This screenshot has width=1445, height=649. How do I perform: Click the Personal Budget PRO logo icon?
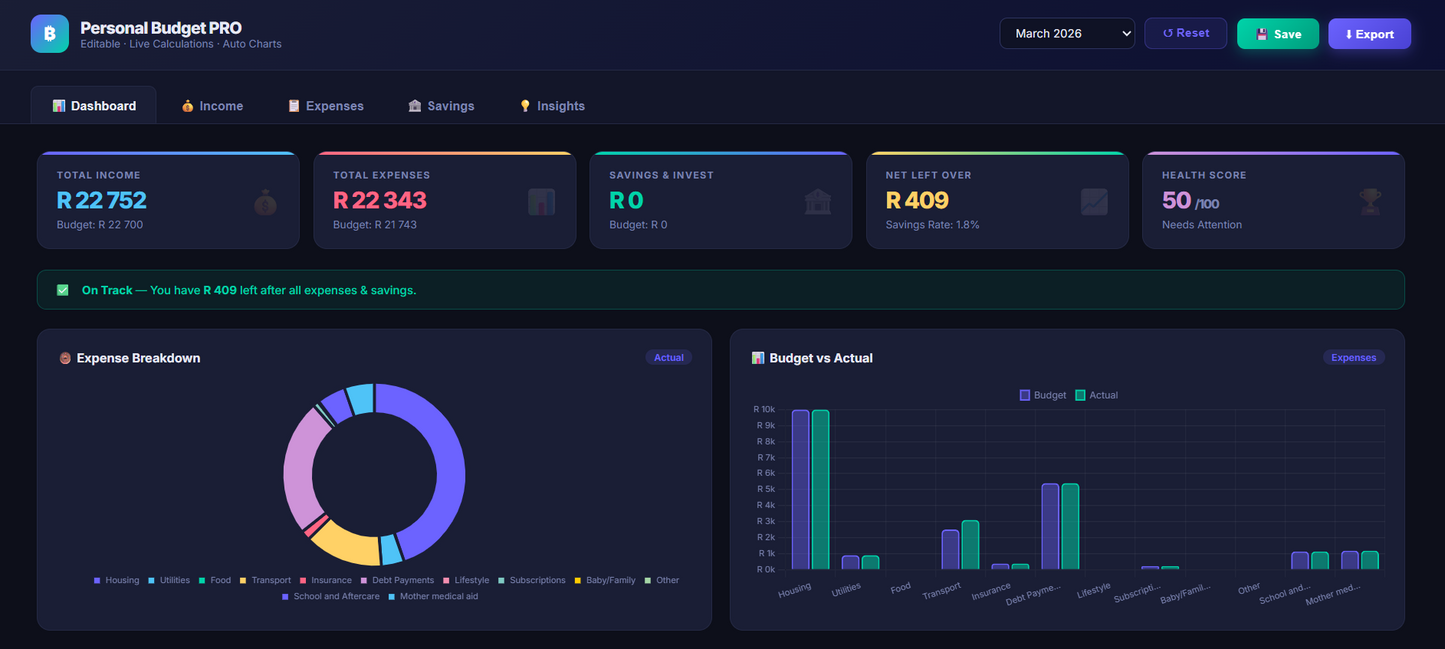click(x=49, y=33)
